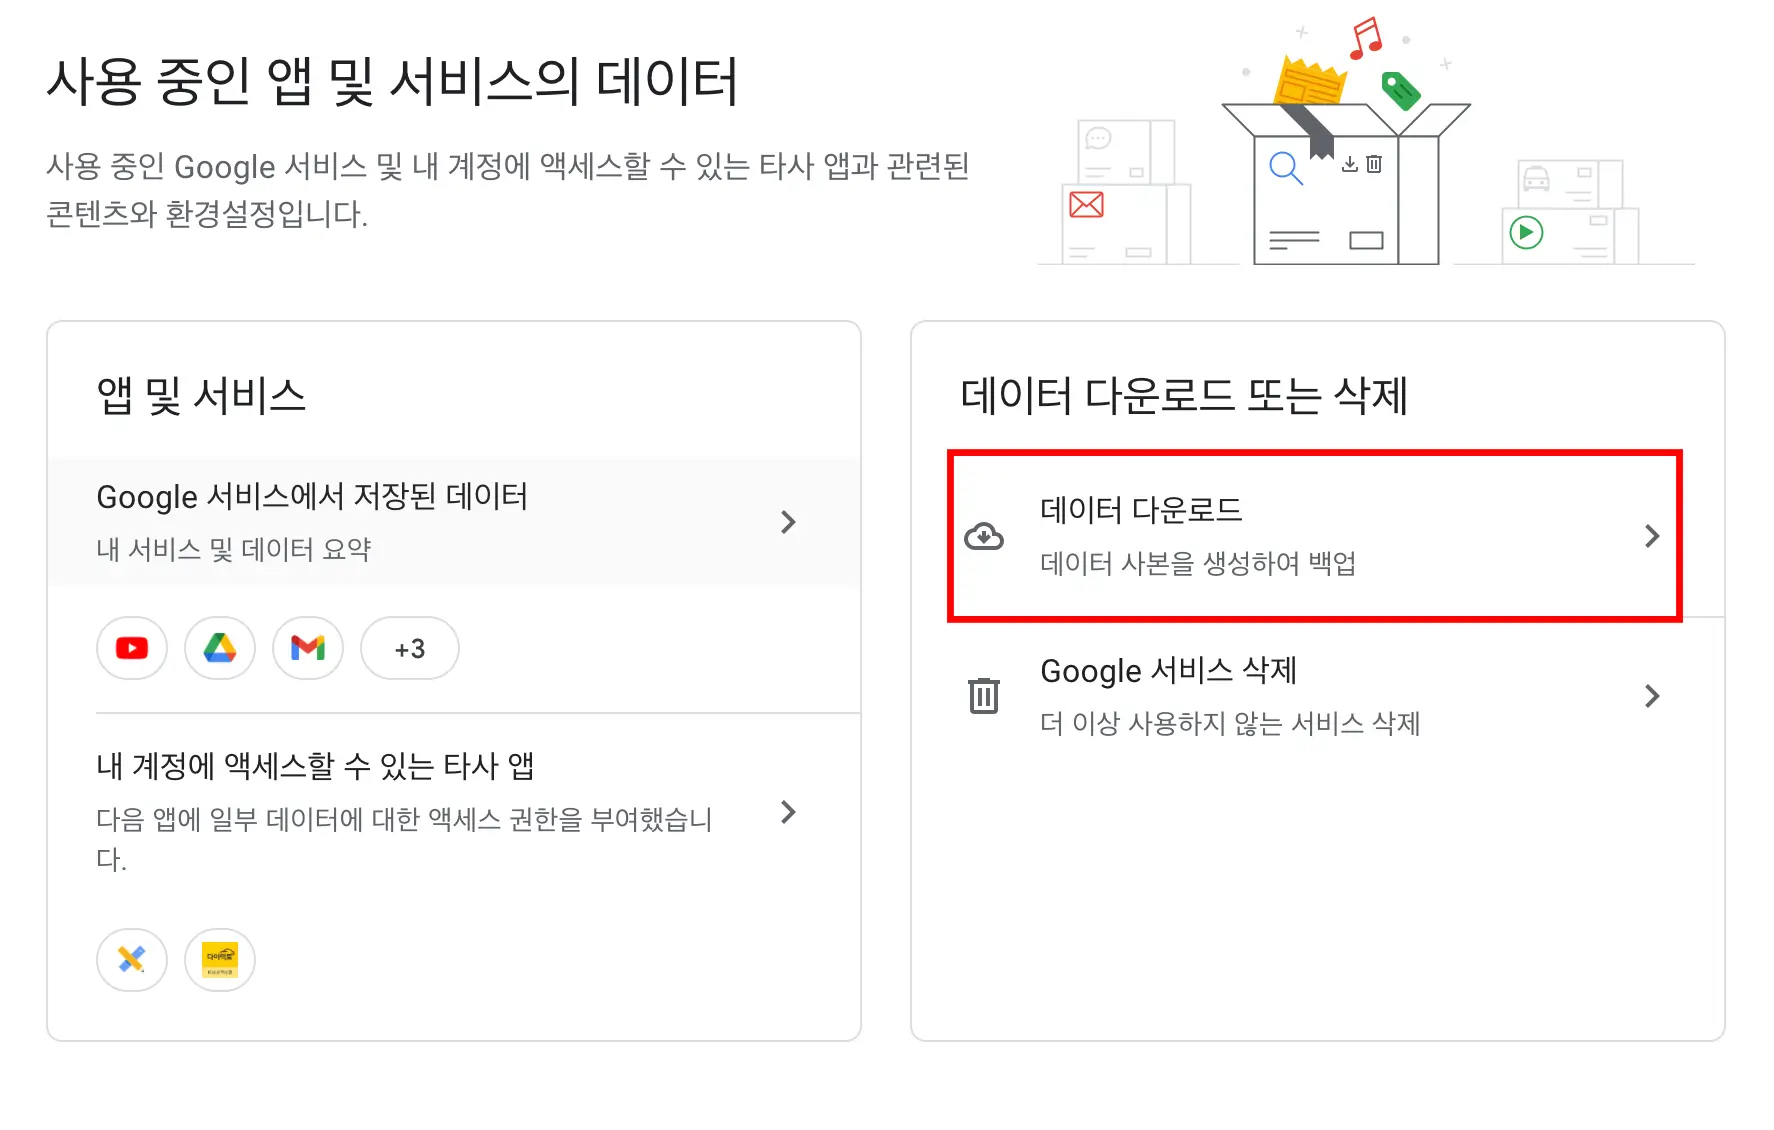Viewport: 1774px width, 1130px height.
Task: Click the Gmail service icon
Action: click(308, 648)
